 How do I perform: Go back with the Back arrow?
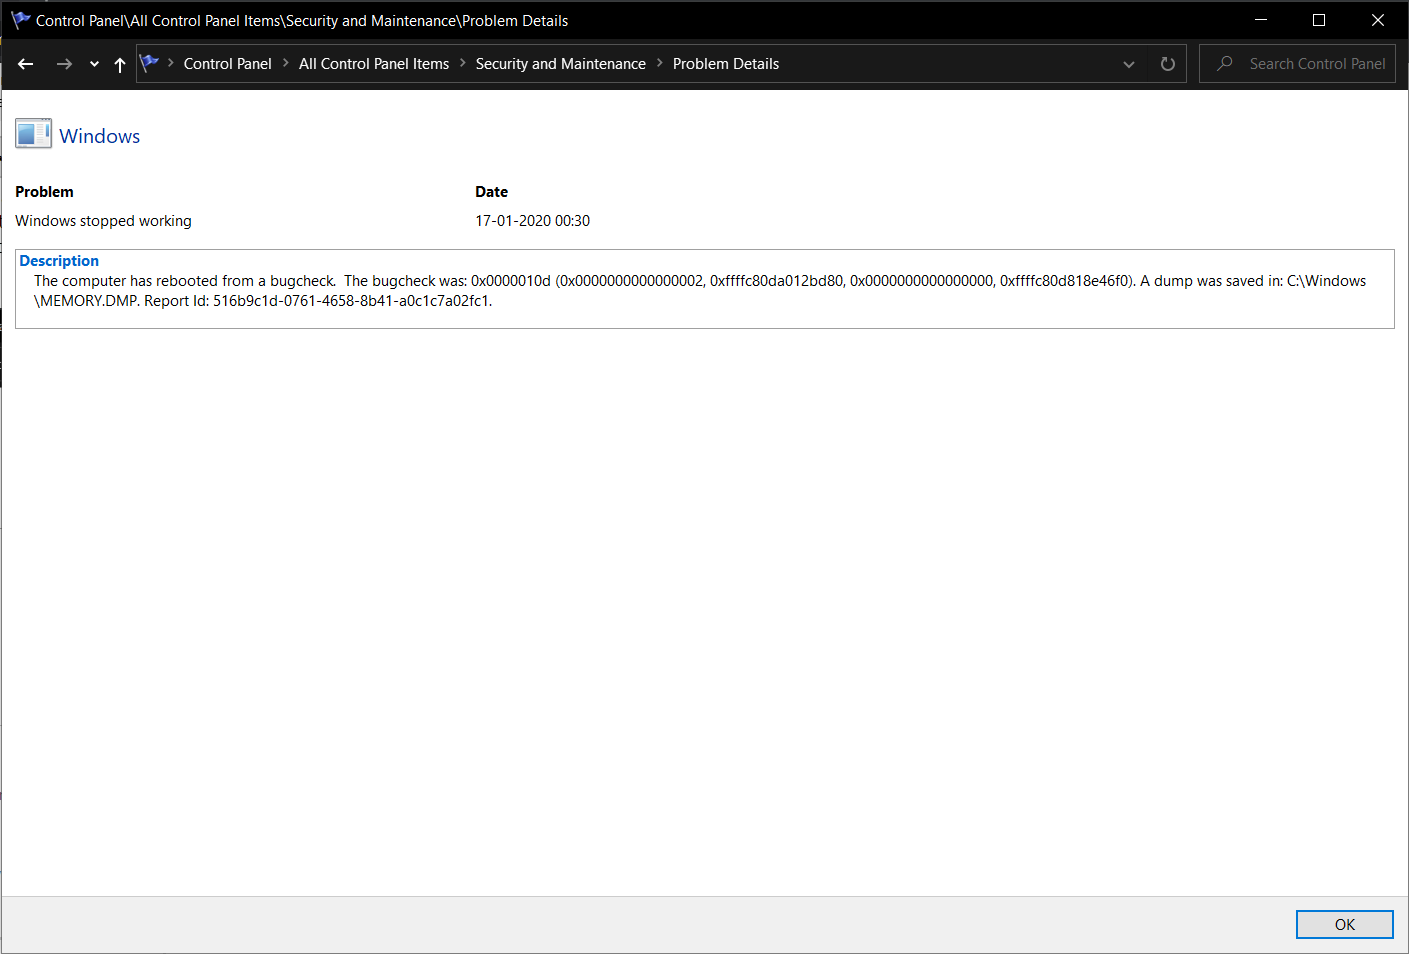coord(26,64)
